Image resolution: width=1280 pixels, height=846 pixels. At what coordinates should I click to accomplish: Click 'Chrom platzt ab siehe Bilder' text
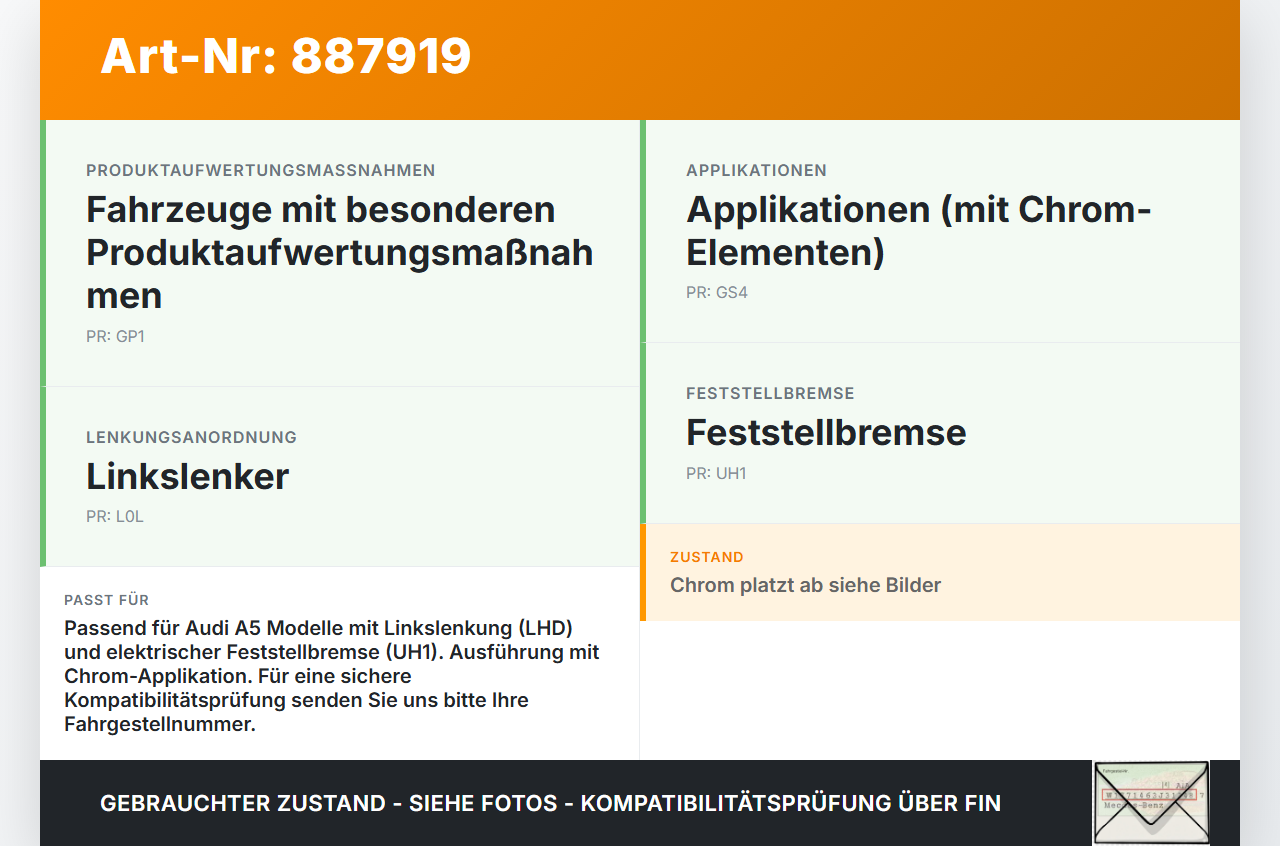point(806,585)
